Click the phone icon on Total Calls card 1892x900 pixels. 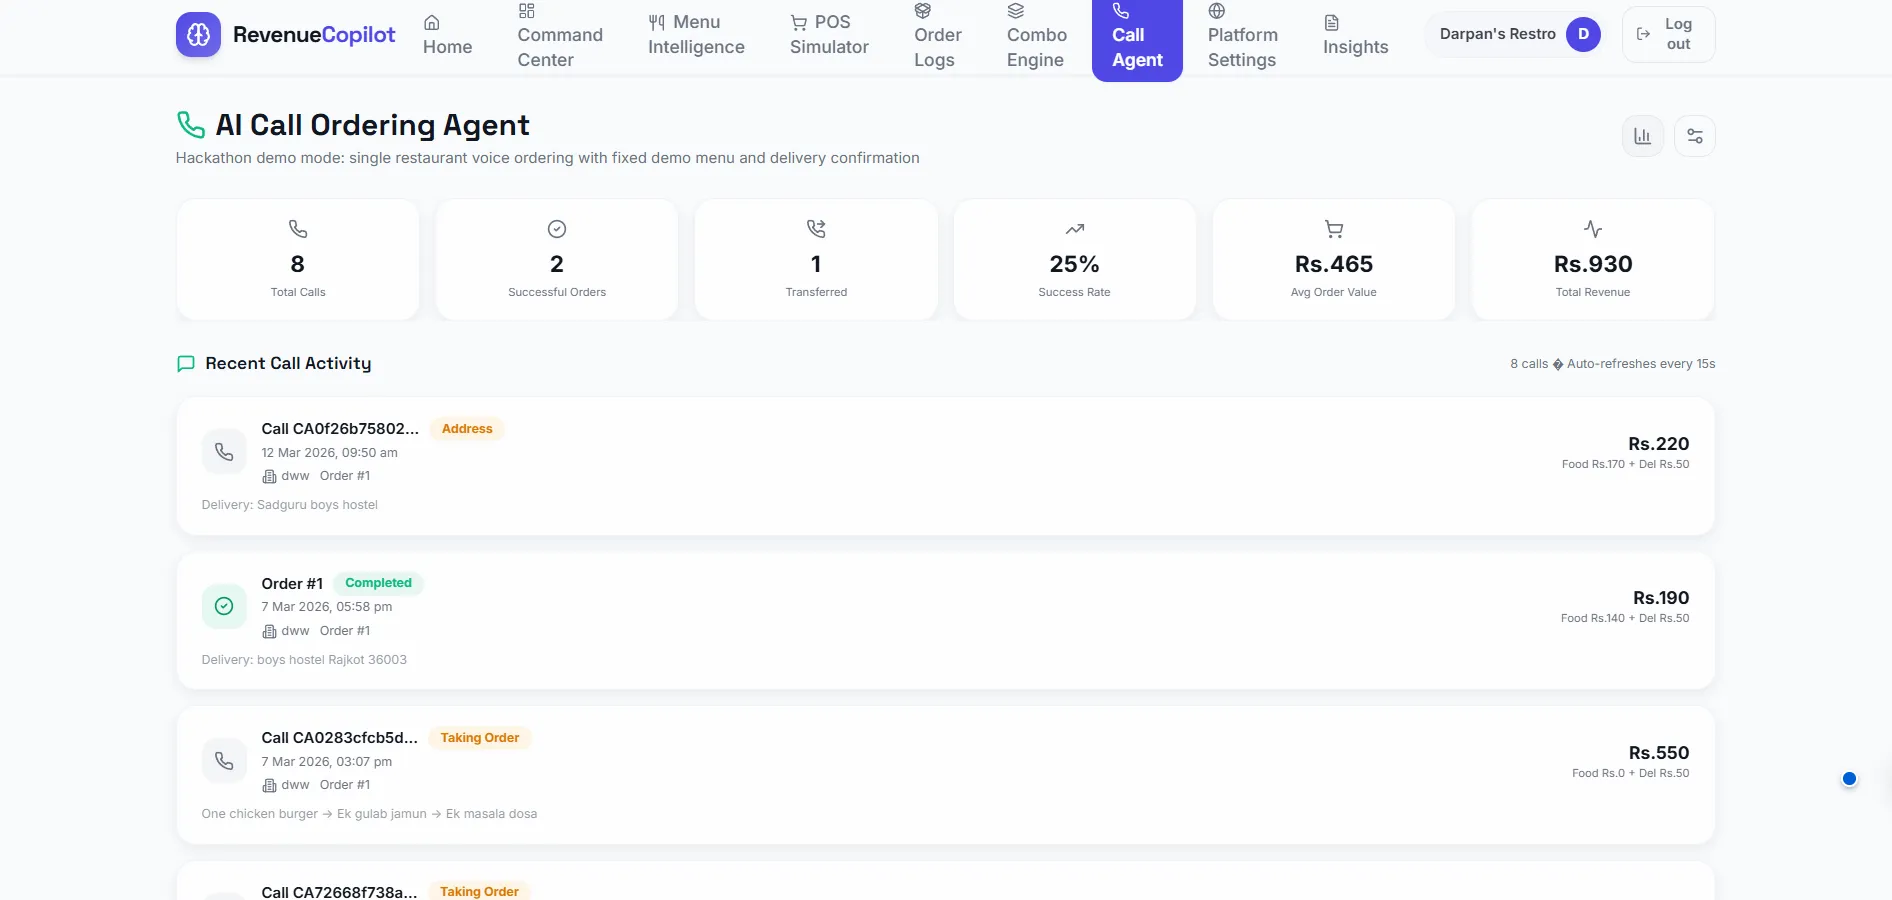coord(298,229)
